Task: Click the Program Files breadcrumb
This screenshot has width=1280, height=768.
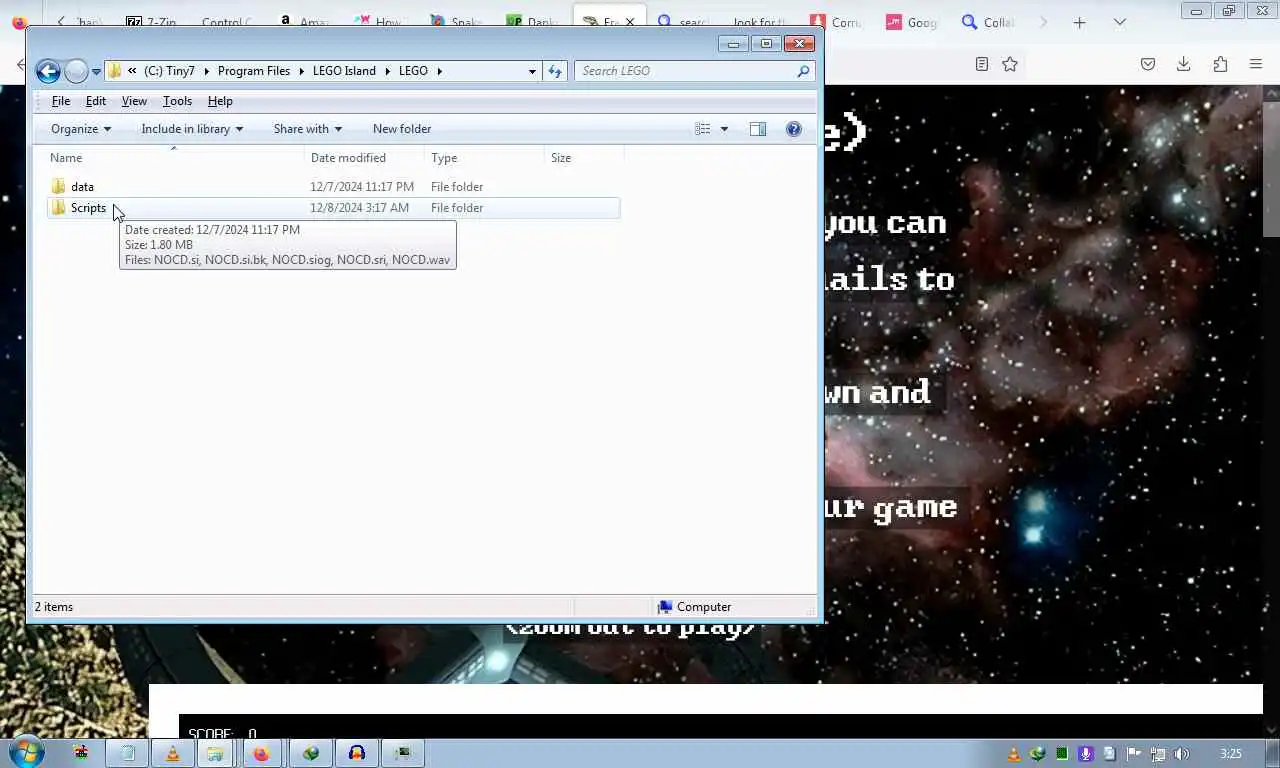Action: point(254,71)
